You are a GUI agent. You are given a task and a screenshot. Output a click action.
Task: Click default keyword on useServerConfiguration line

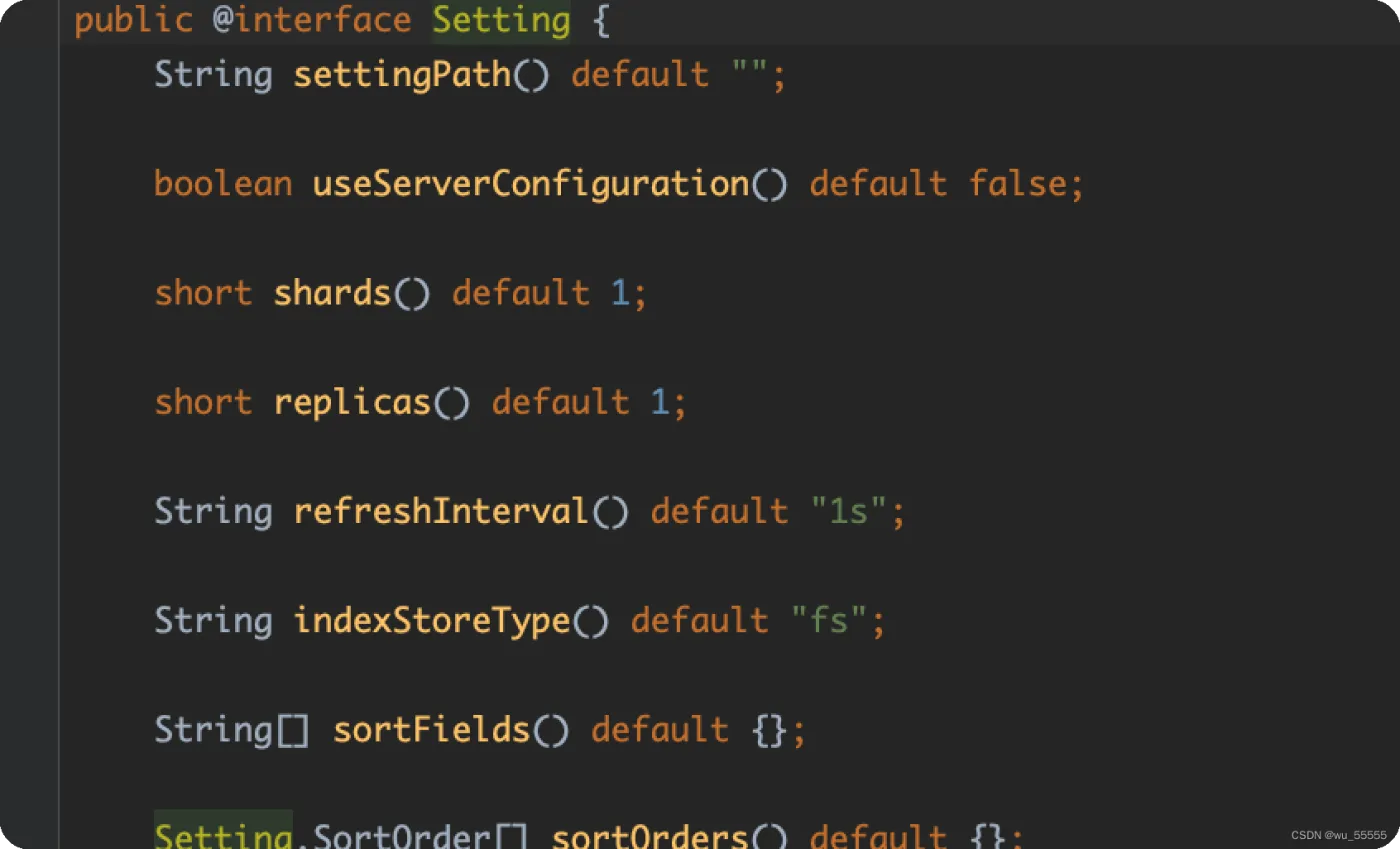point(878,184)
